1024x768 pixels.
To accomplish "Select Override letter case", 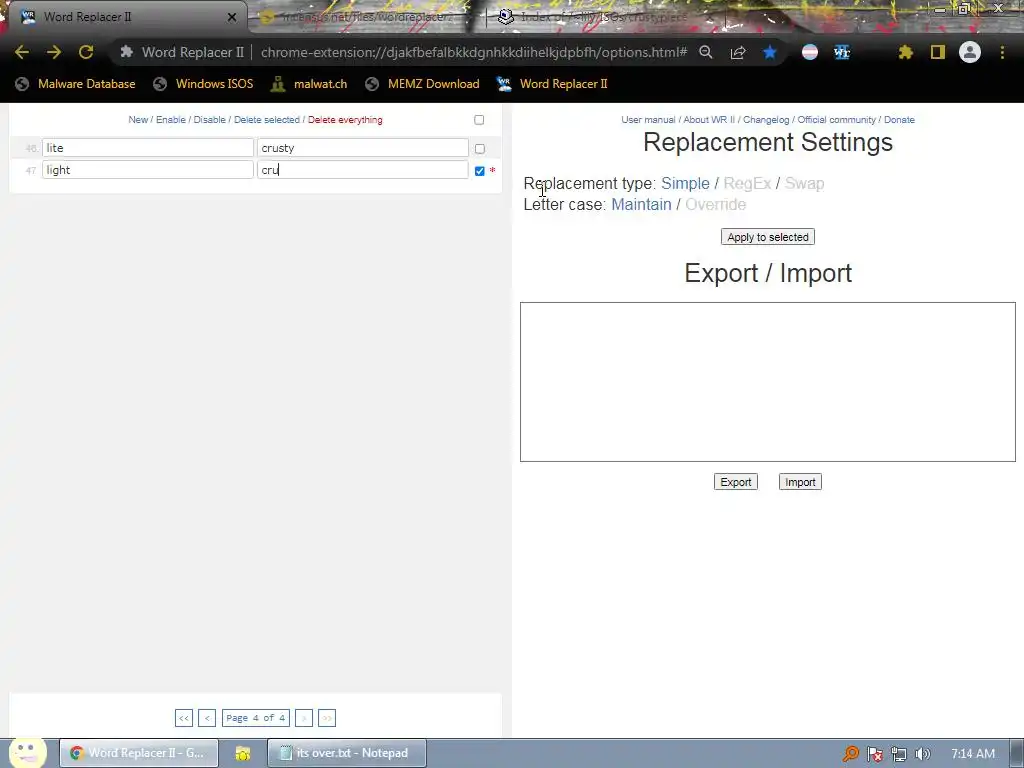I will (715, 204).
